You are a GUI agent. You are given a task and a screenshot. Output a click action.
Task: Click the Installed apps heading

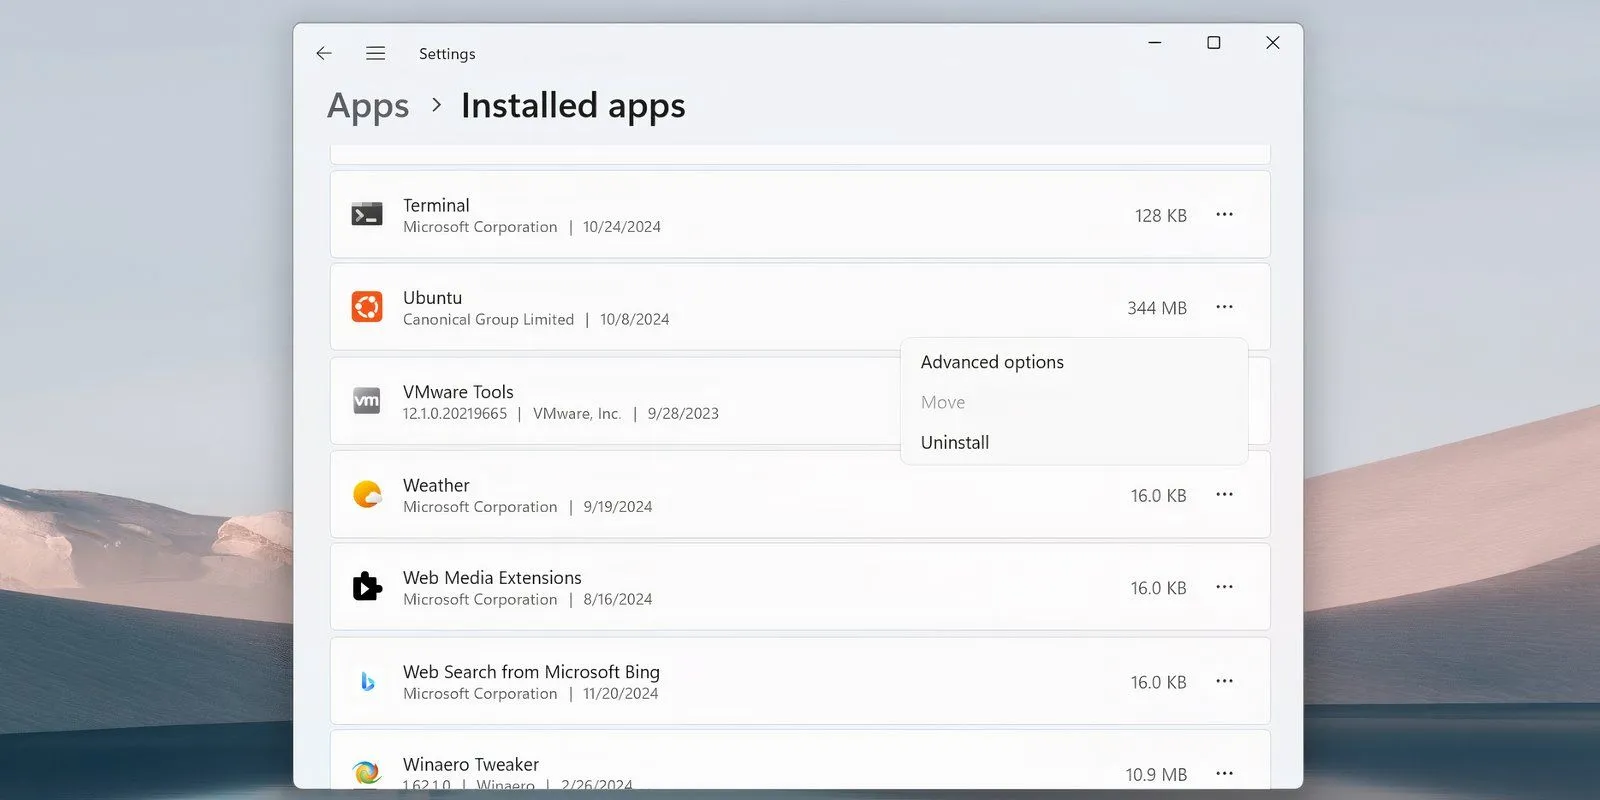tap(573, 105)
